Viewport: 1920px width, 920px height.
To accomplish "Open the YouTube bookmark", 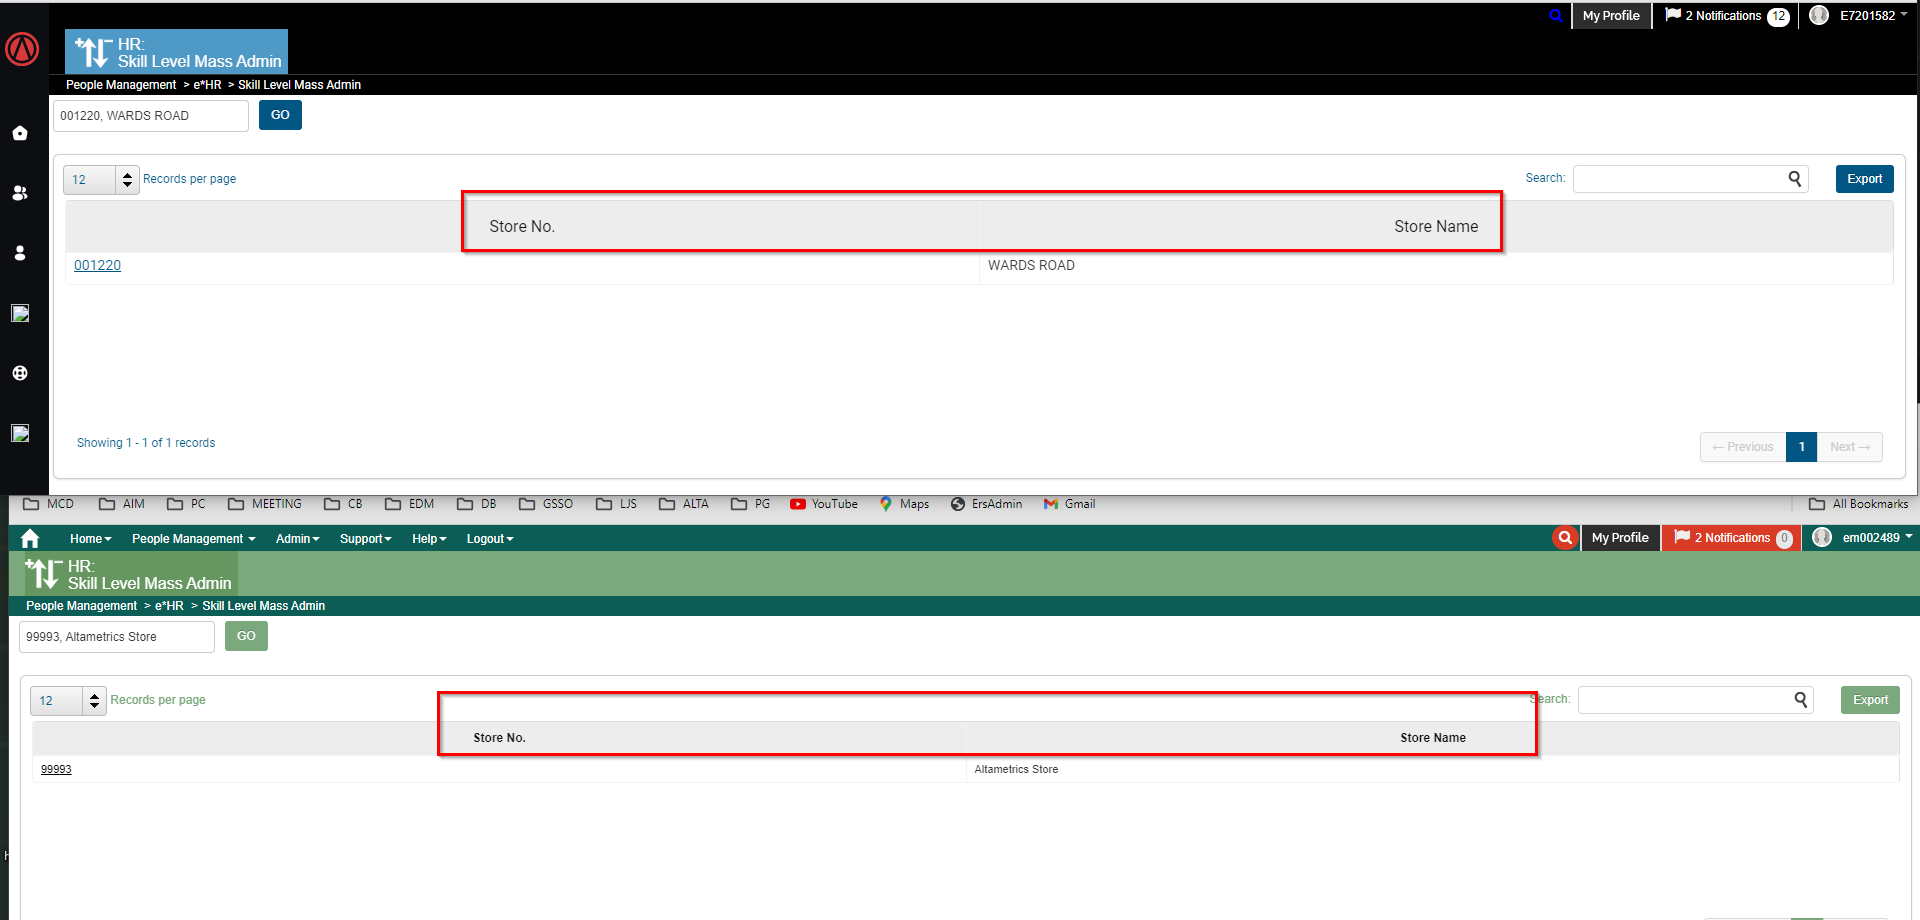I will pyautogui.click(x=824, y=504).
